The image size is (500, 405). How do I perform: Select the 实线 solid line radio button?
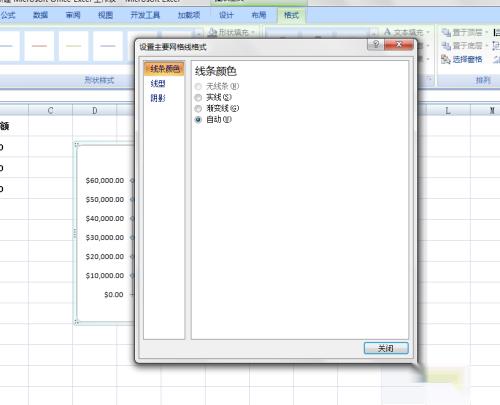point(198,98)
